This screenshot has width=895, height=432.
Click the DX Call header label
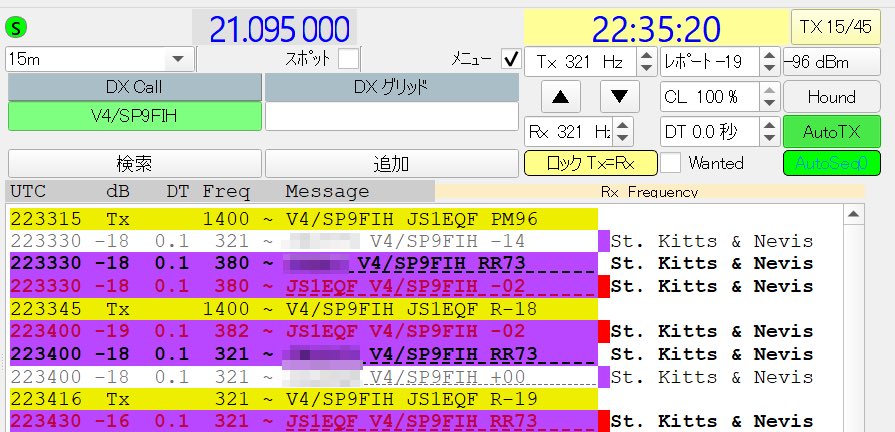135,87
